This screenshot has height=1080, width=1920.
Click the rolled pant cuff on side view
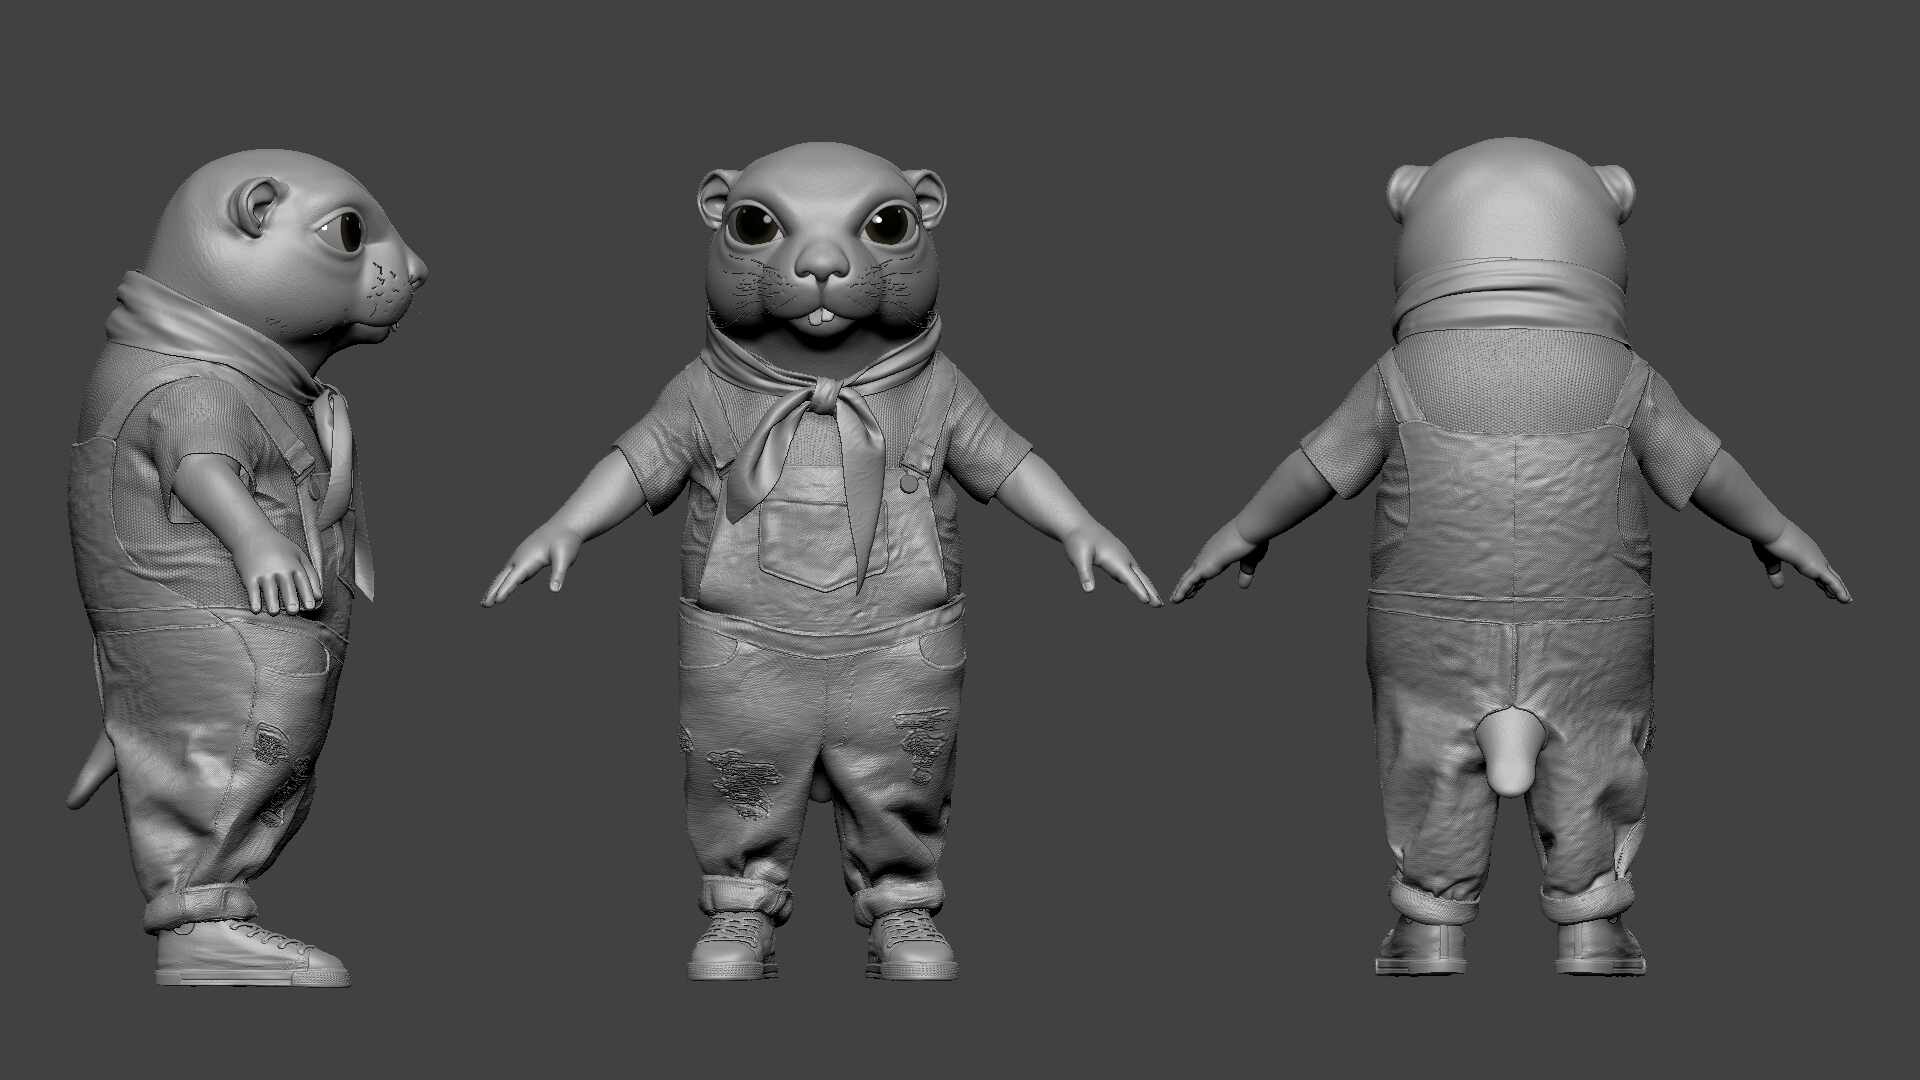[x=200, y=906]
